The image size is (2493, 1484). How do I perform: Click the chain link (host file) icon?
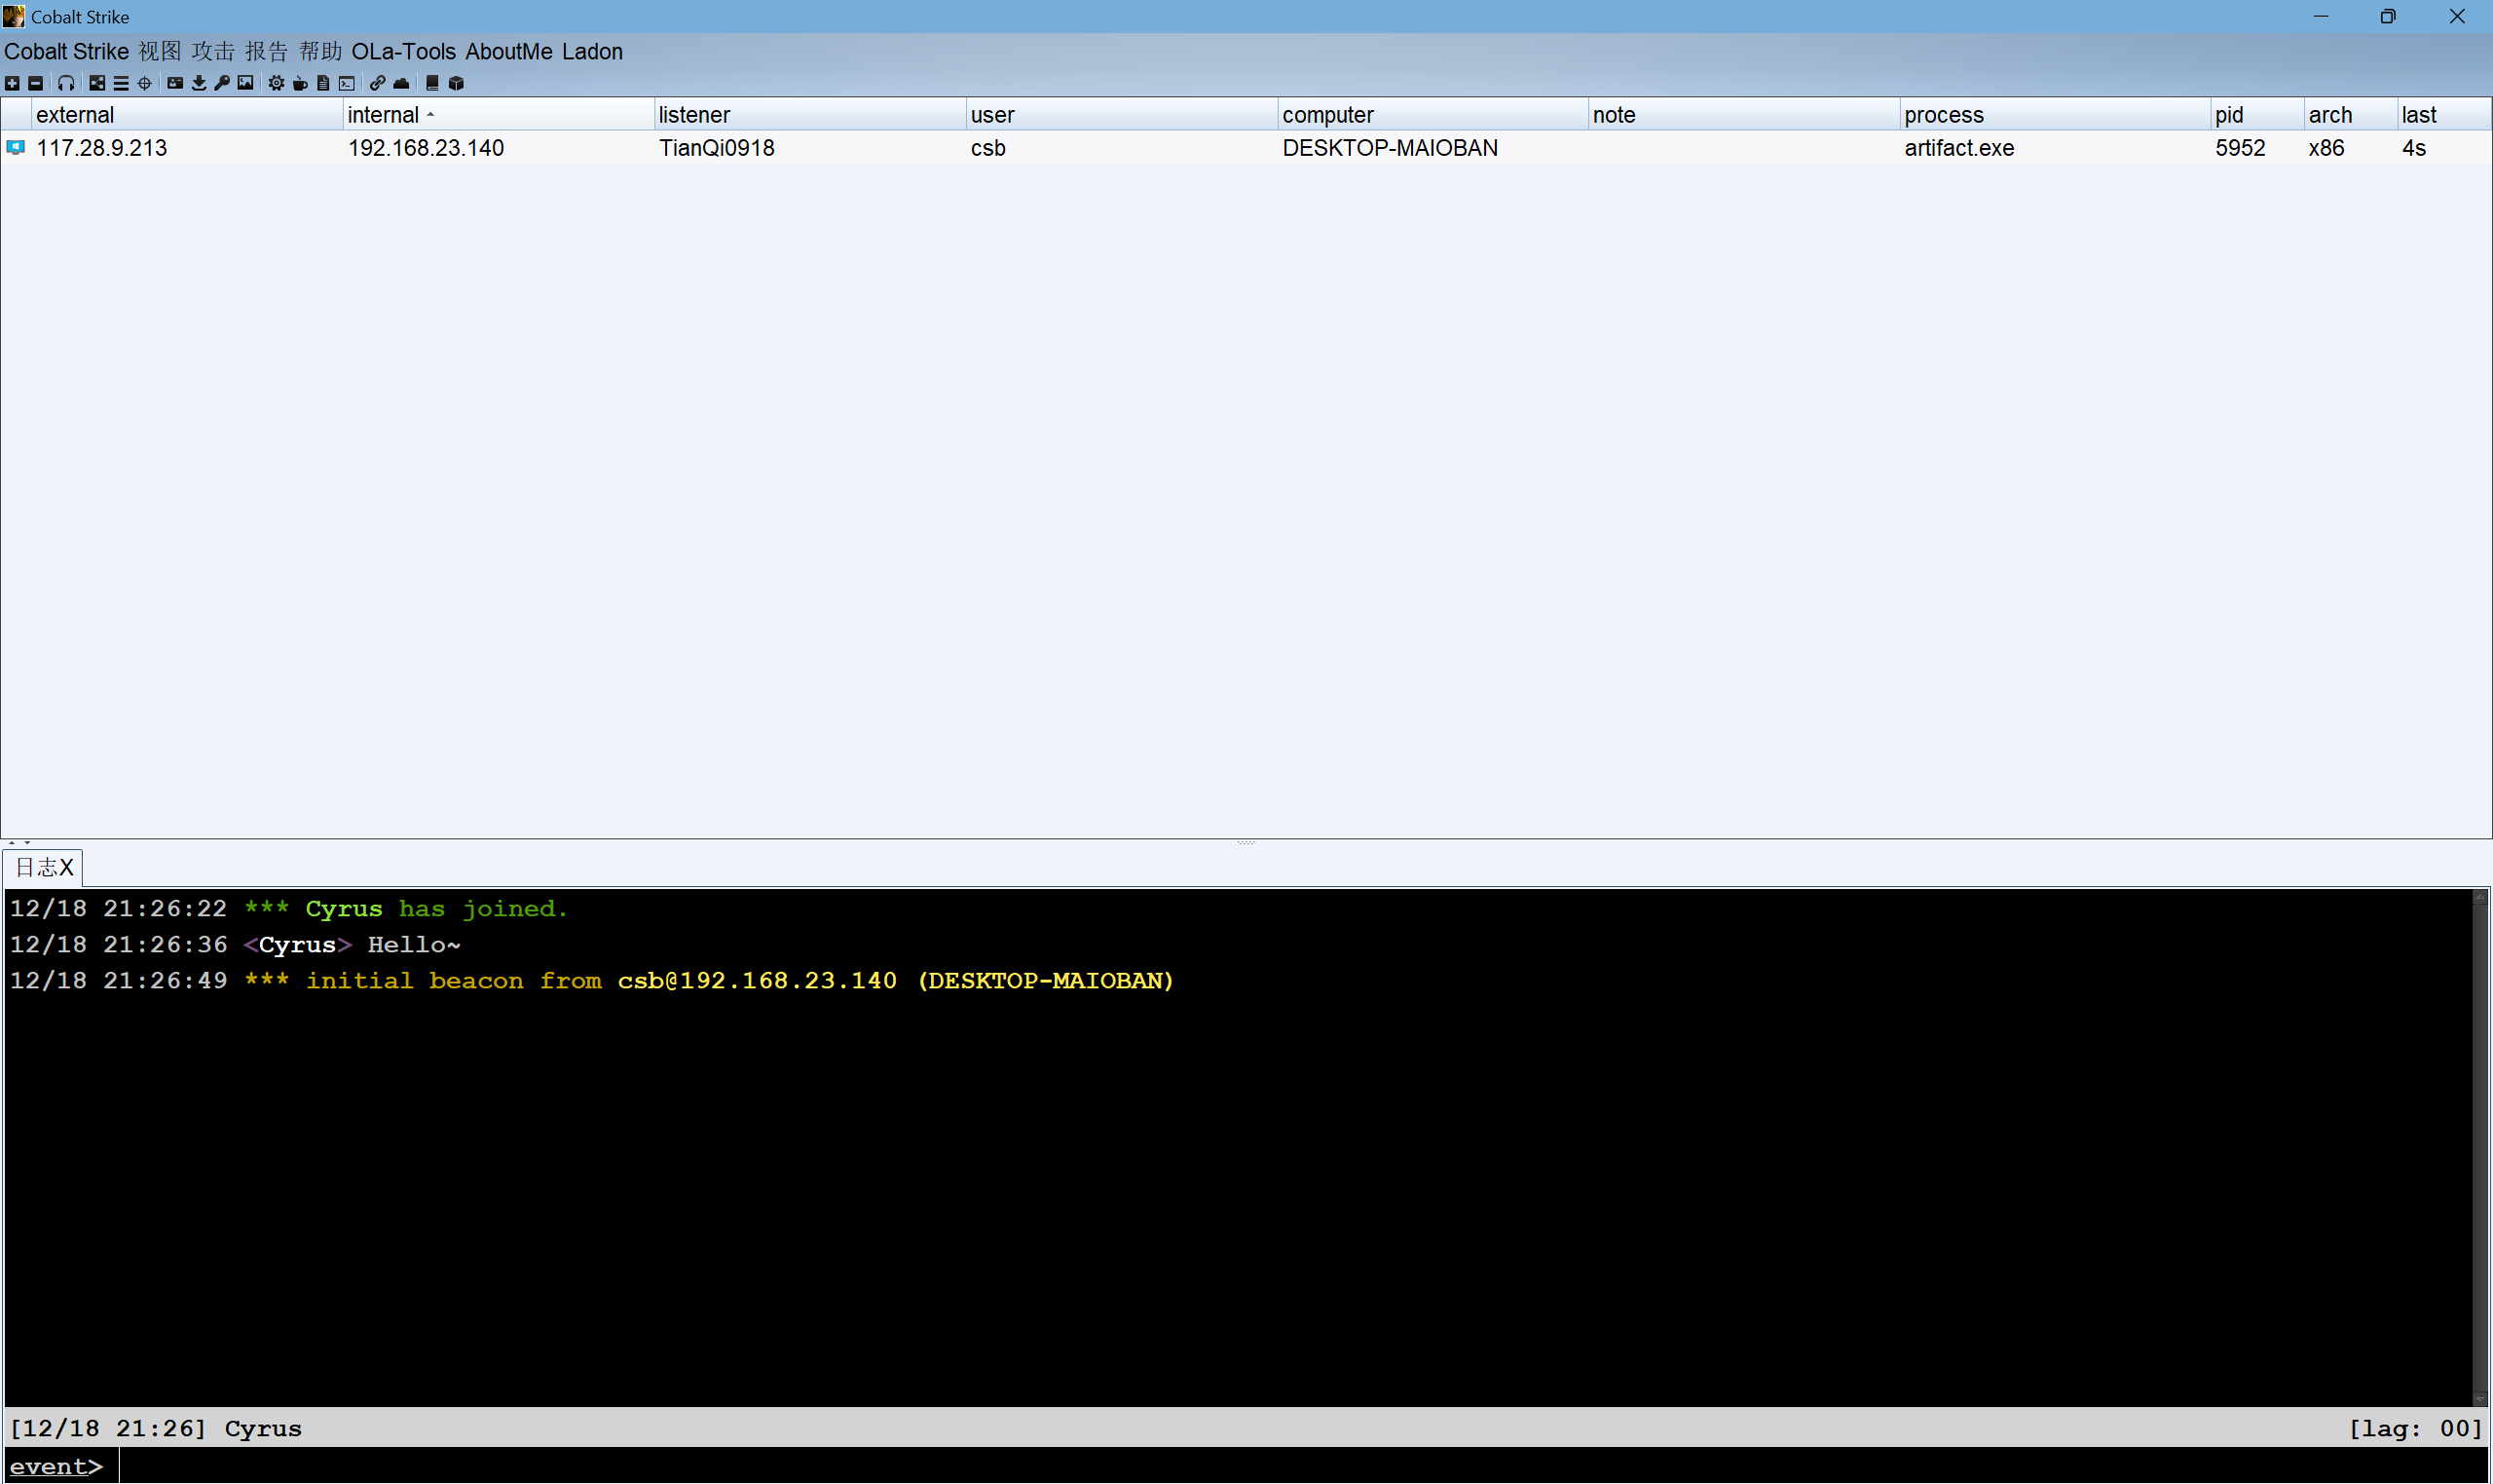(x=377, y=83)
